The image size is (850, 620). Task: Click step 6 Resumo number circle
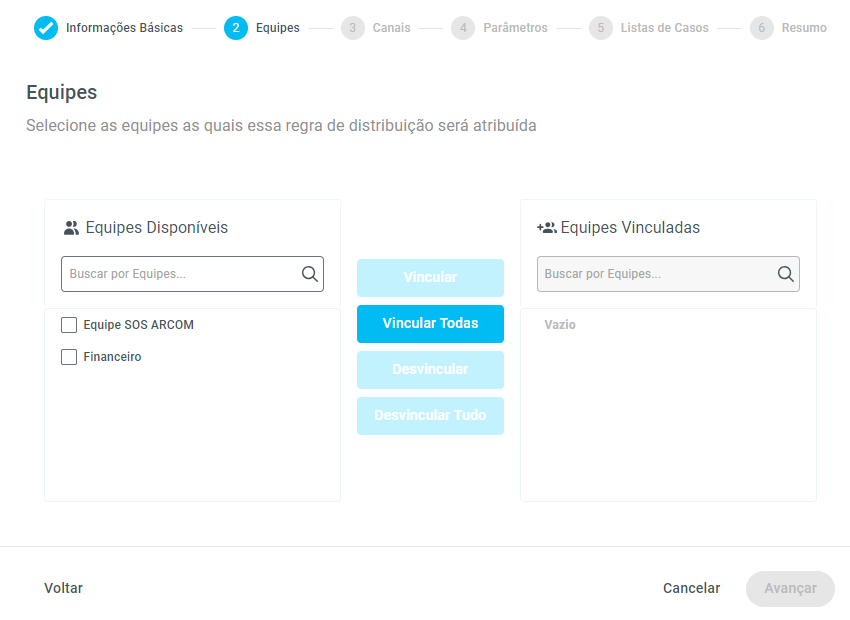pos(762,28)
